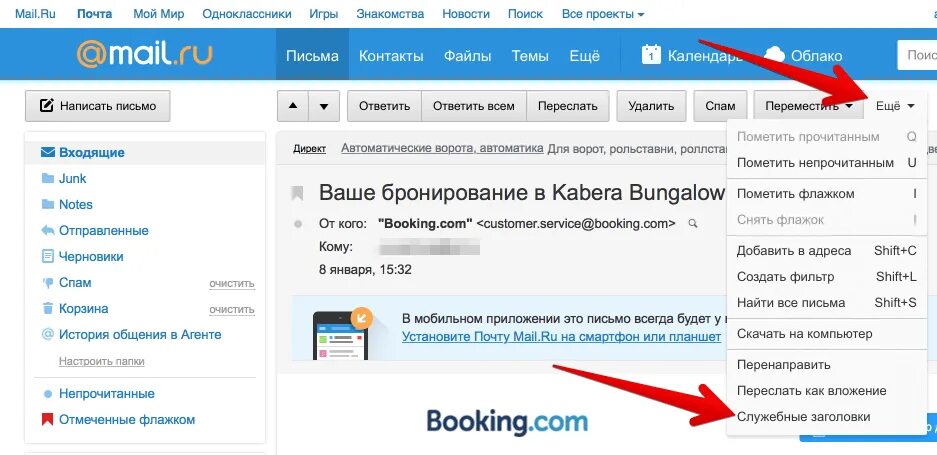Open the Ещё tab in the blue header
The width and height of the screenshot is (937, 455).
pos(584,56)
